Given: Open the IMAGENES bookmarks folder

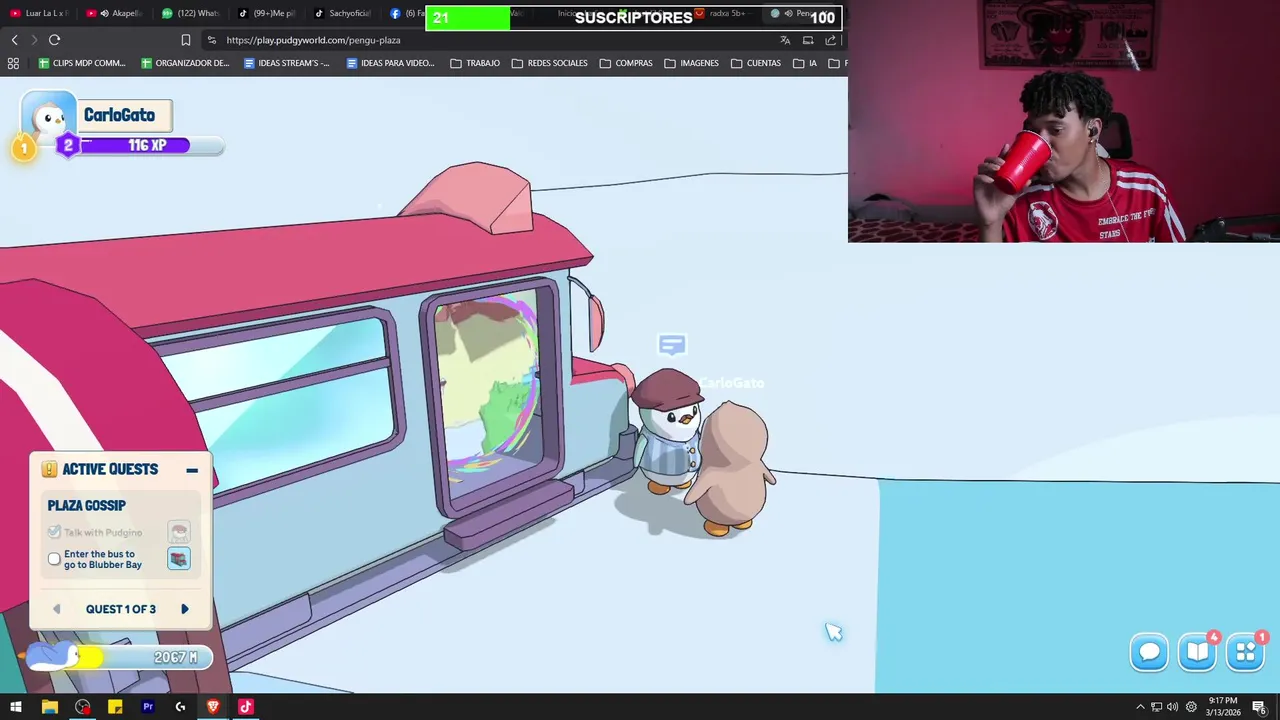Looking at the screenshot, I should click(x=691, y=63).
